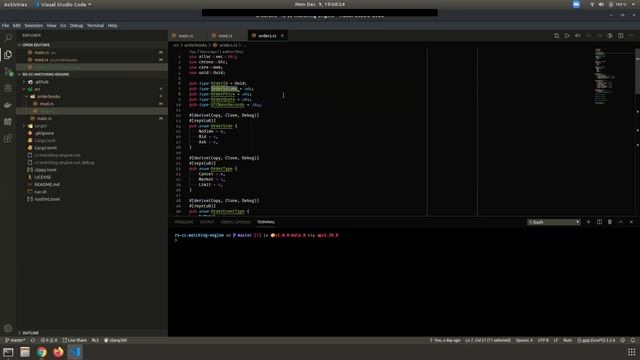The height and width of the screenshot is (360, 640).
Task: Click the Run play icon in editor toolbar
Action: click(x=567, y=36)
